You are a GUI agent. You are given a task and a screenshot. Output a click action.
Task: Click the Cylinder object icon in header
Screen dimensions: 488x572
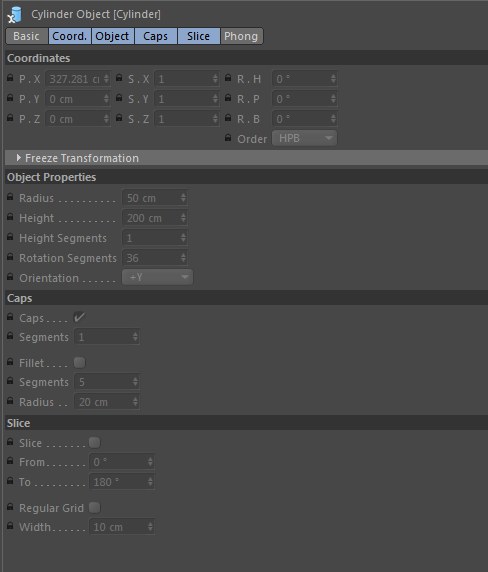tap(15, 15)
